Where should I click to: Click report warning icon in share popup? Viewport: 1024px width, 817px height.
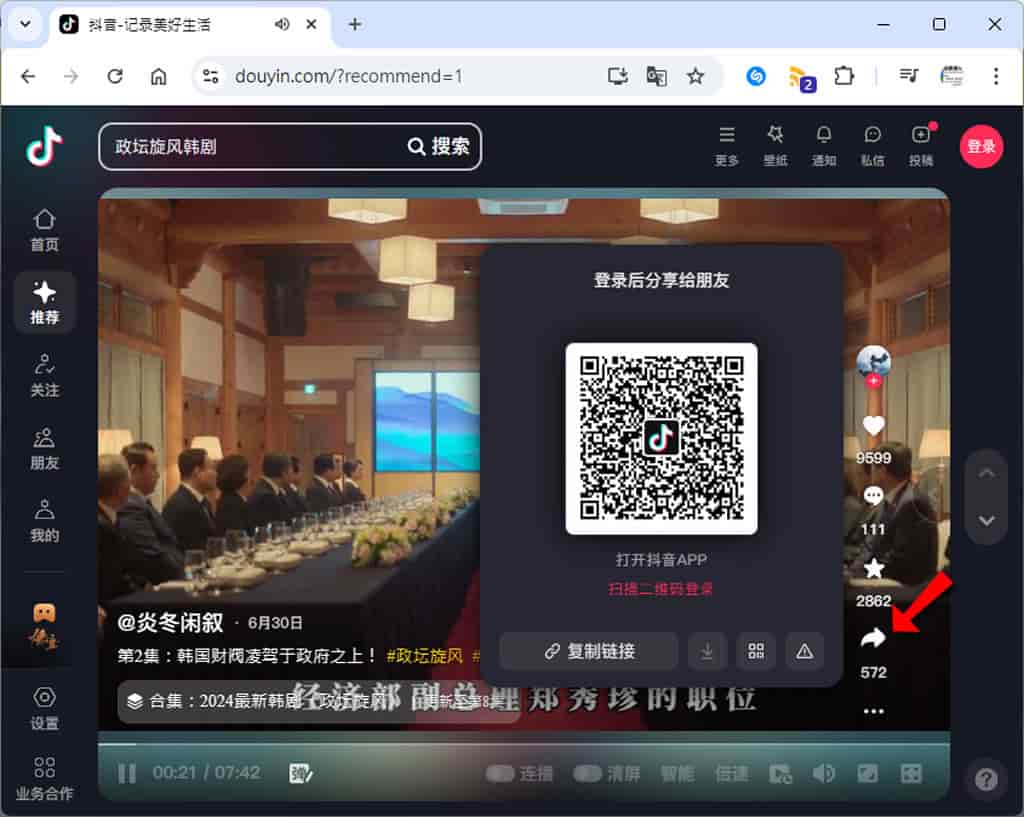805,651
